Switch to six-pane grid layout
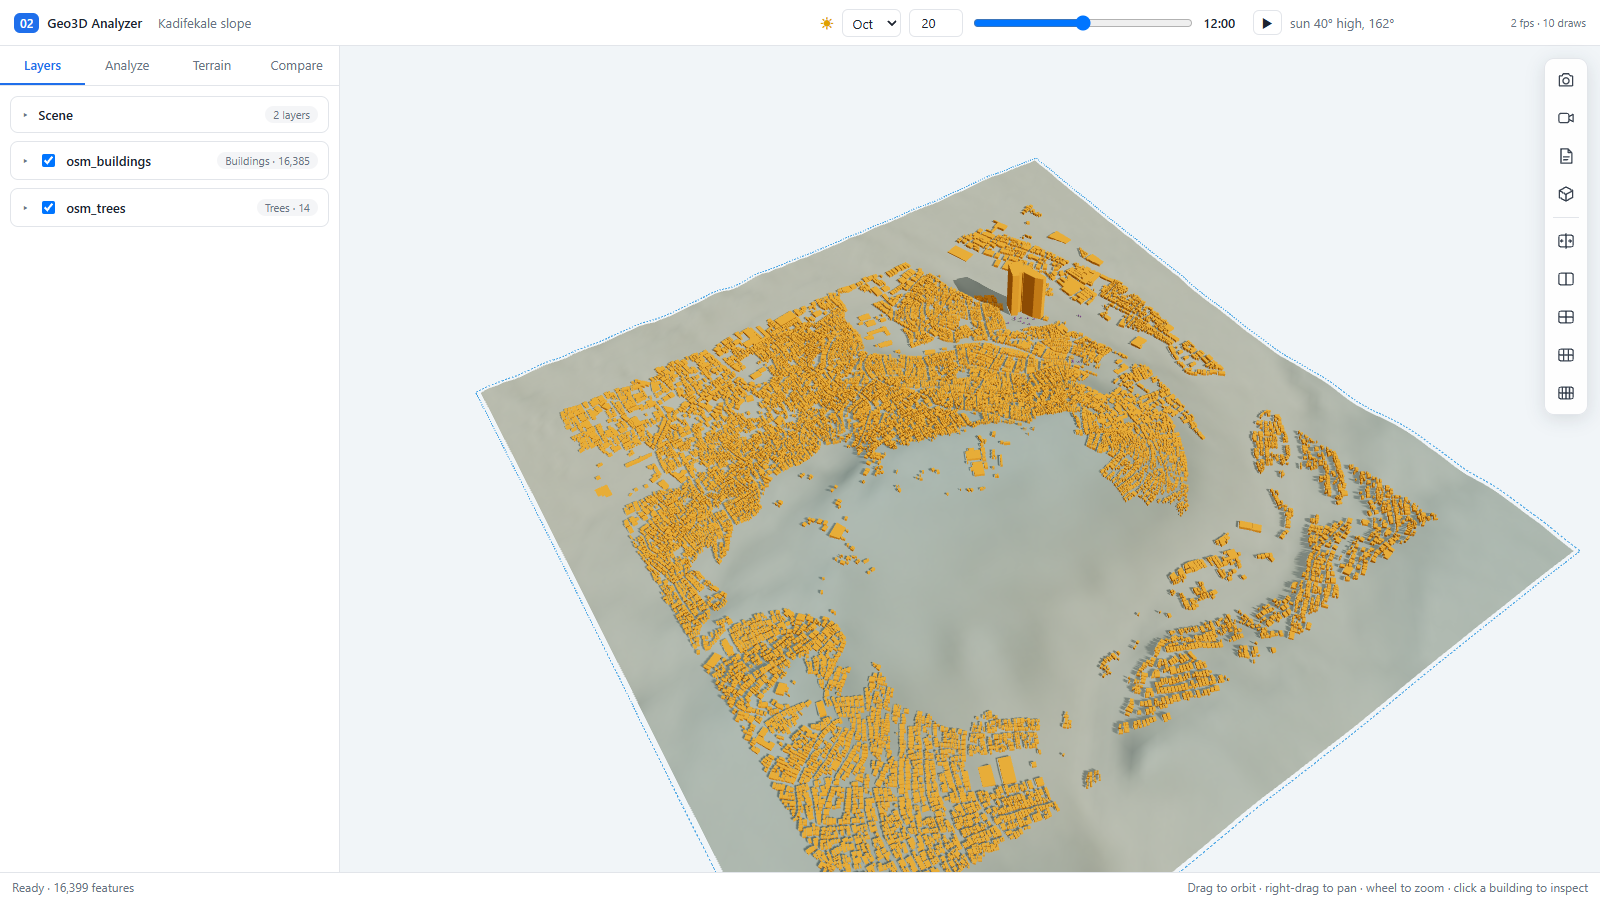Screen dimensions: 1600x900 [x=1566, y=355]
